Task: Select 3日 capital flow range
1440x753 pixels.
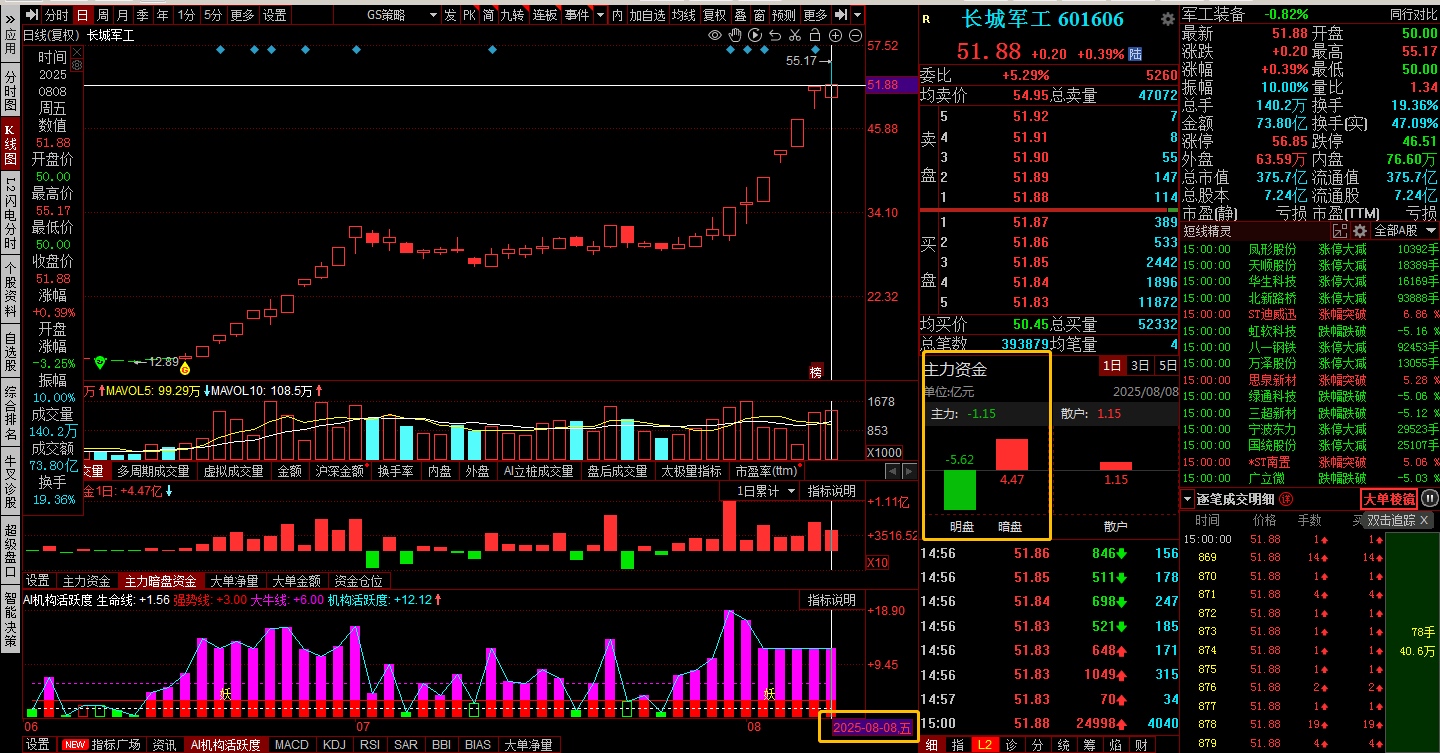Action: pyautogui.click(x=1139, y=366)
